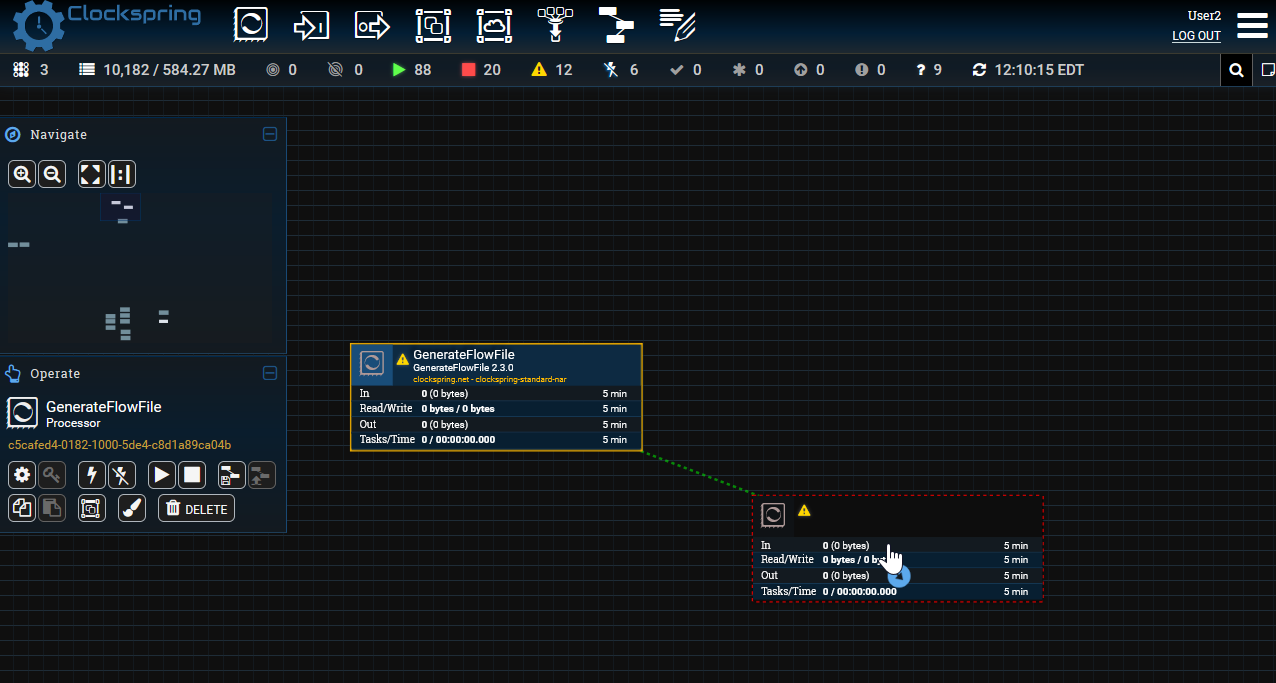The height and width of the screenshot is (683, 1276).
Task: Stop the processor with the stop button
Action: click(x=192, y=475)
